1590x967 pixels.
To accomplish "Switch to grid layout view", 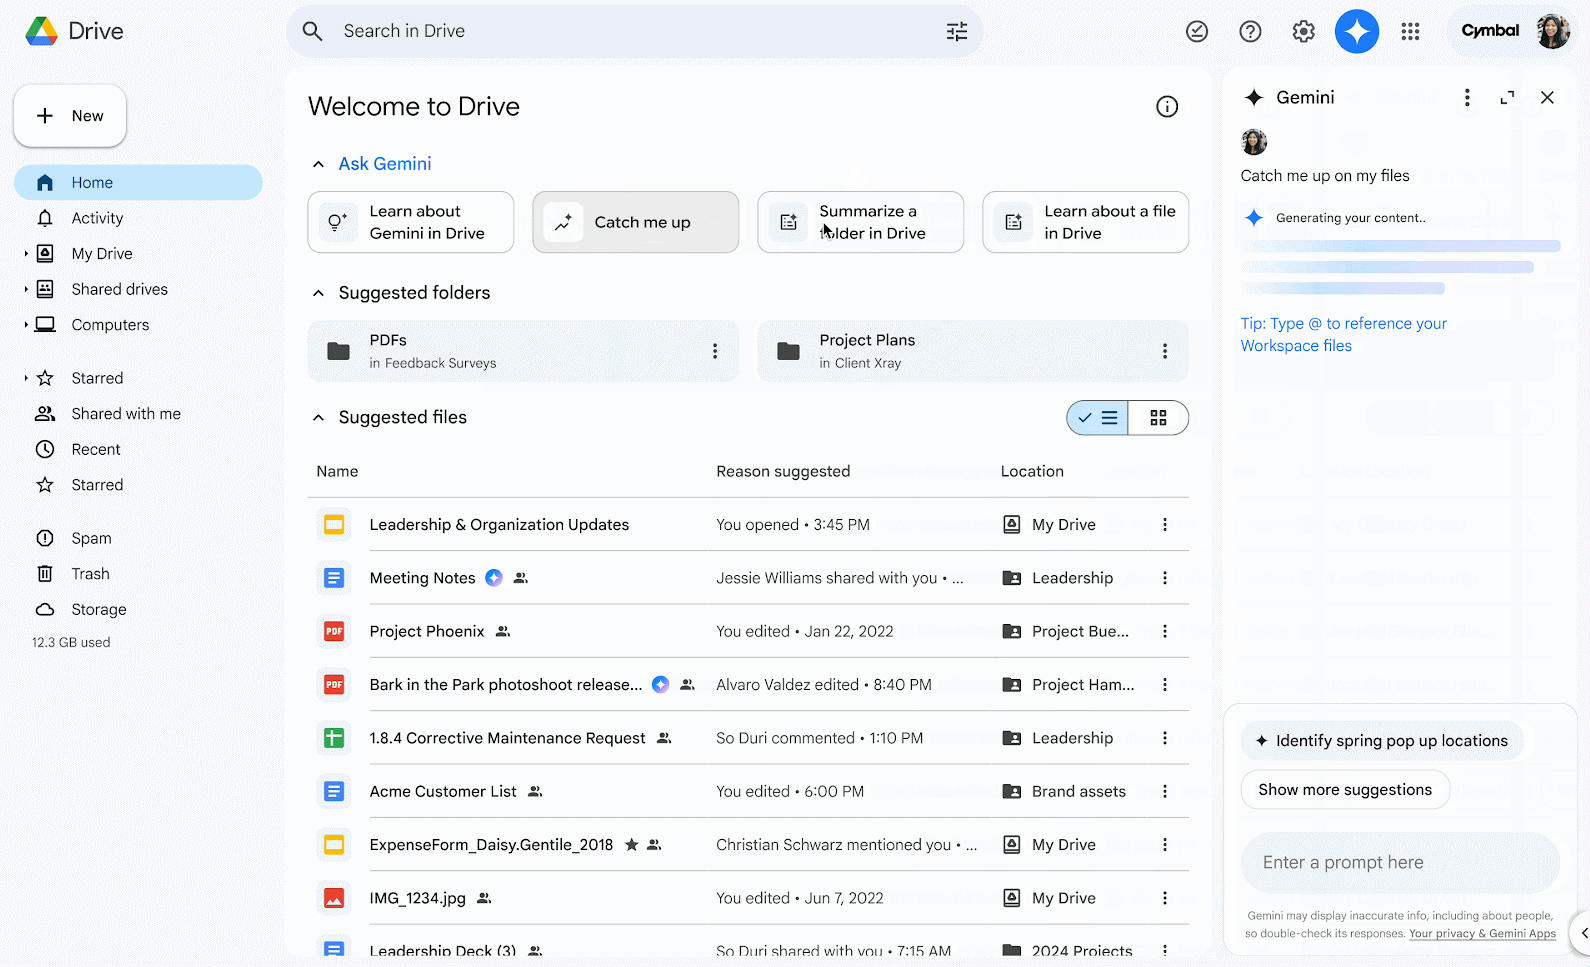I will (x=1158, y=418).
